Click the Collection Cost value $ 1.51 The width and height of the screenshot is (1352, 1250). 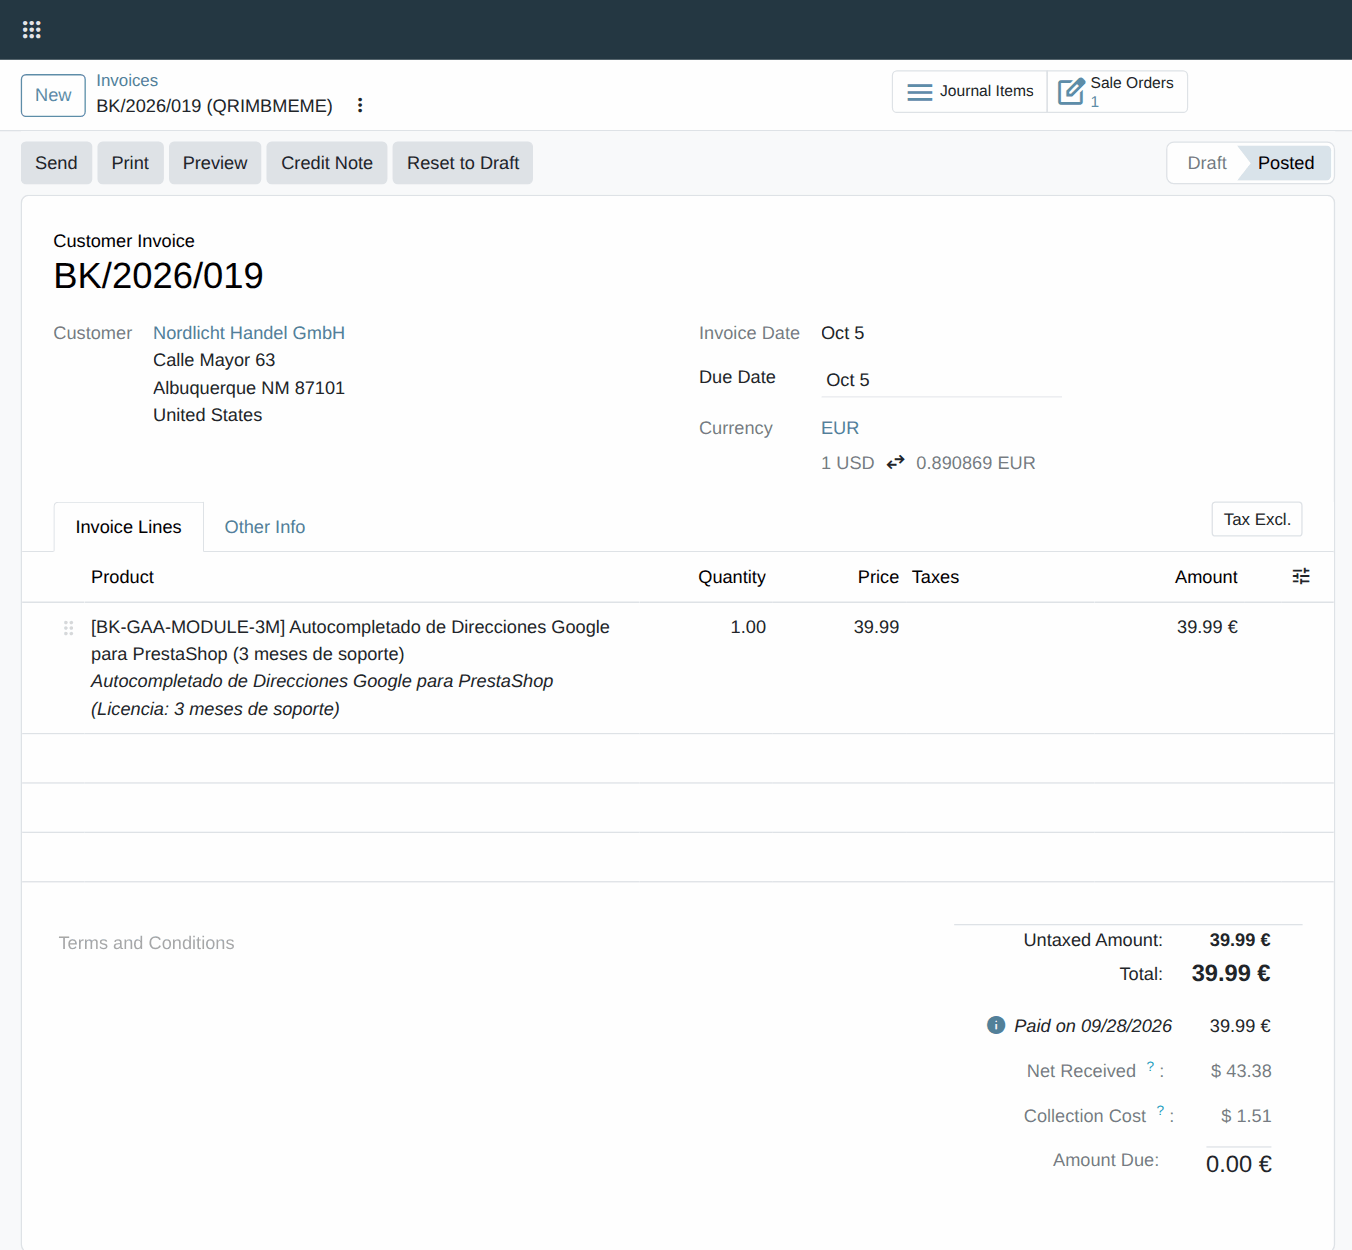(1246, 1116)
